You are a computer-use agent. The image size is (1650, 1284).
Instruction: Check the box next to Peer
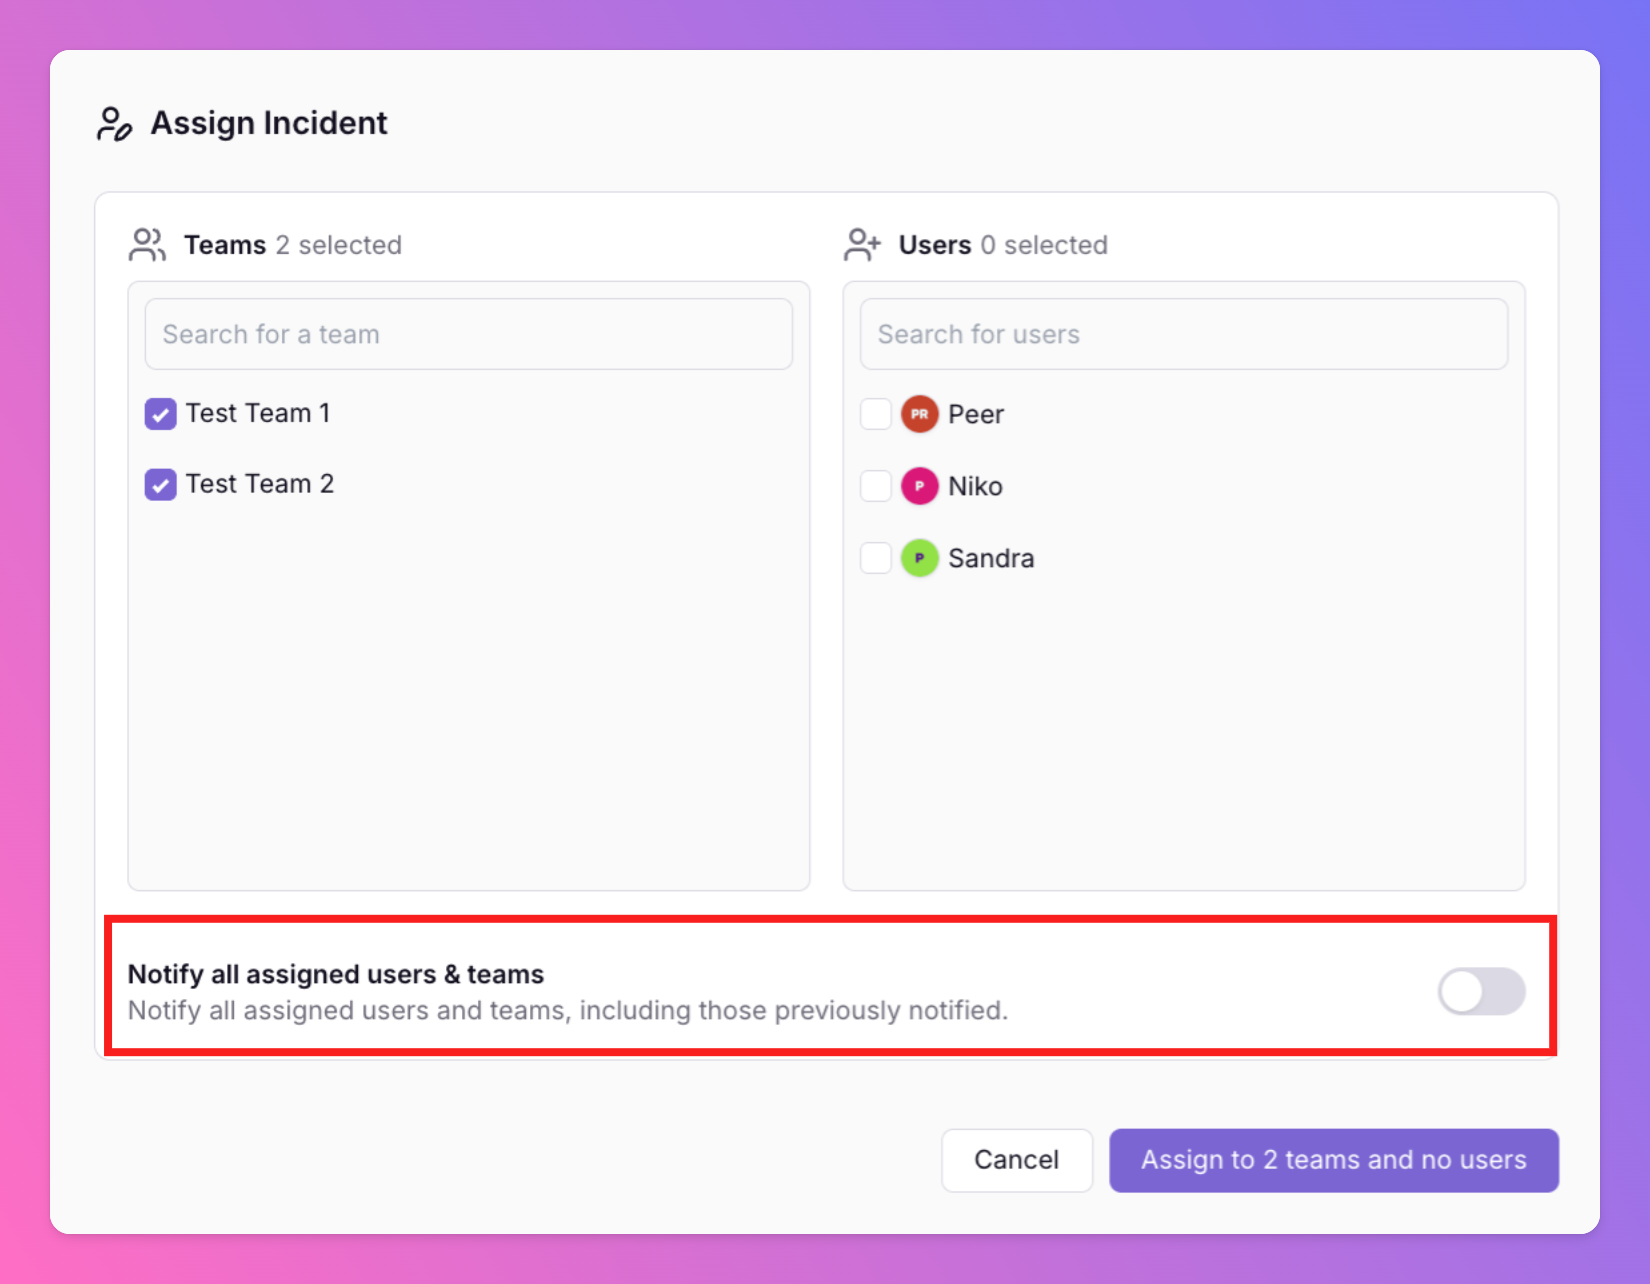876,414
